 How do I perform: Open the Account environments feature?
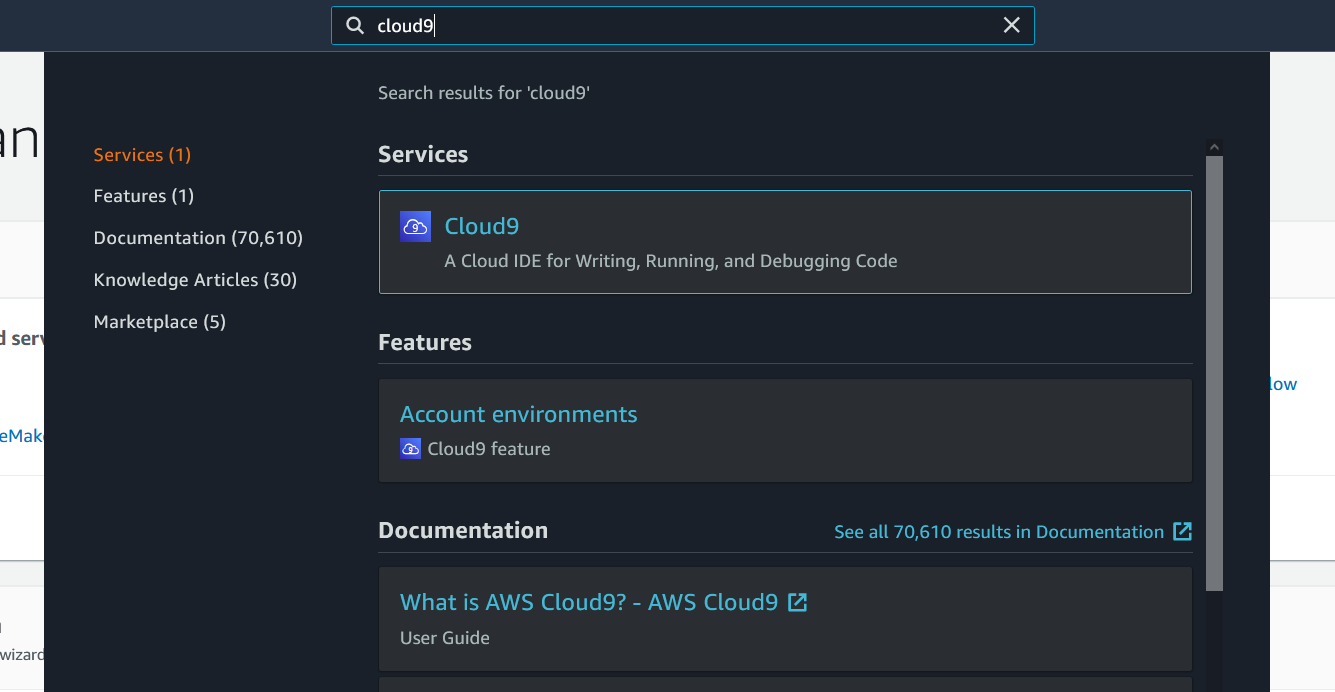coord(519,414)
